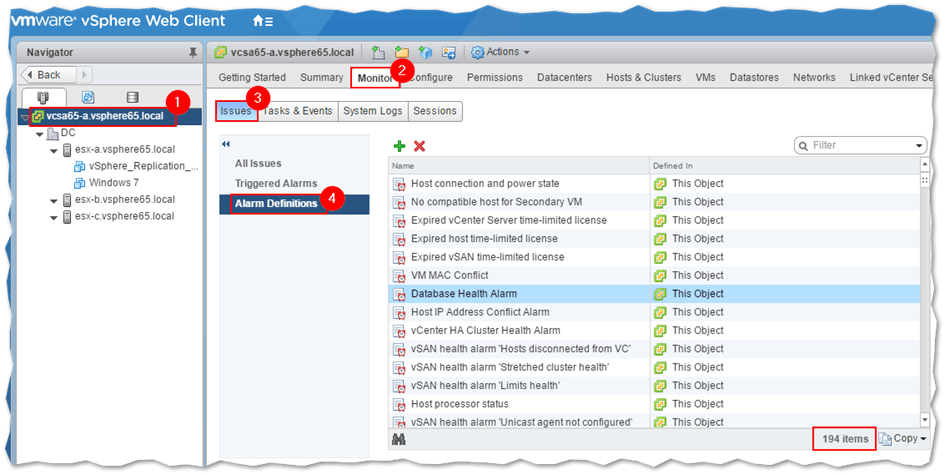
Task: Click the VM icon next to vSphere_Replication_
Action: [x=80, y=166]
